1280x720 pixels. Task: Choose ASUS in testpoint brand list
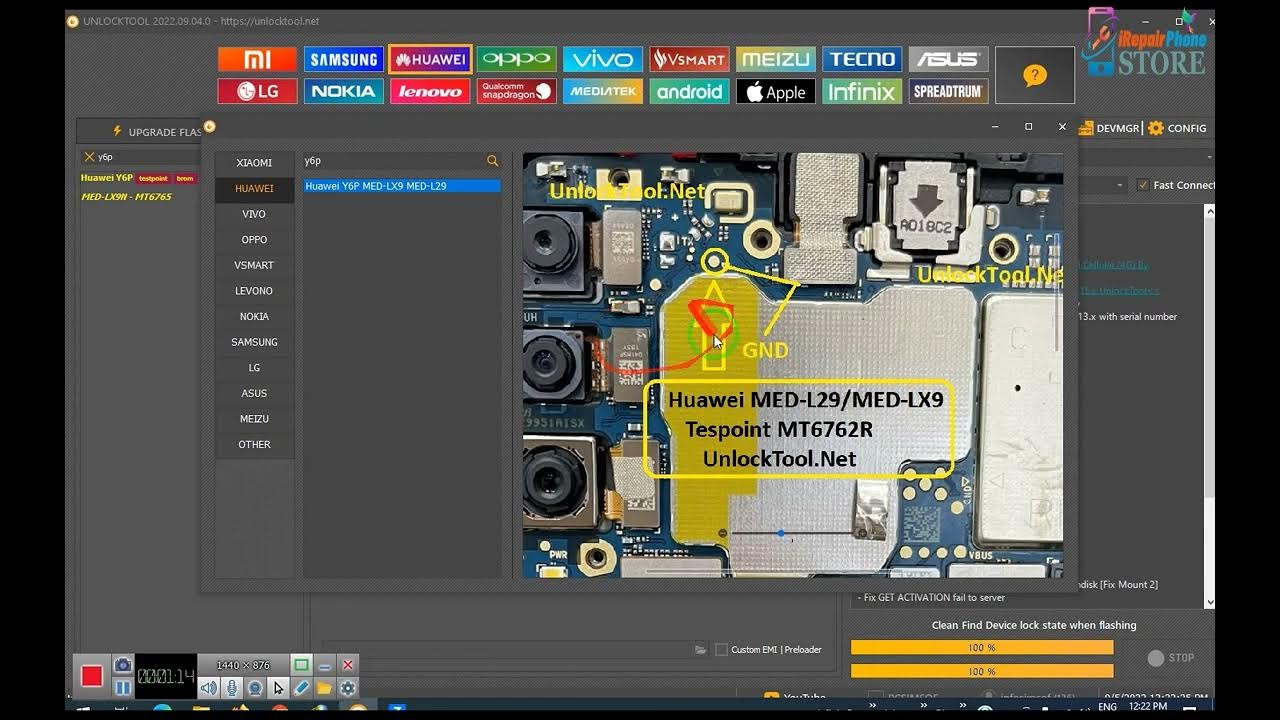coord(254,393)
